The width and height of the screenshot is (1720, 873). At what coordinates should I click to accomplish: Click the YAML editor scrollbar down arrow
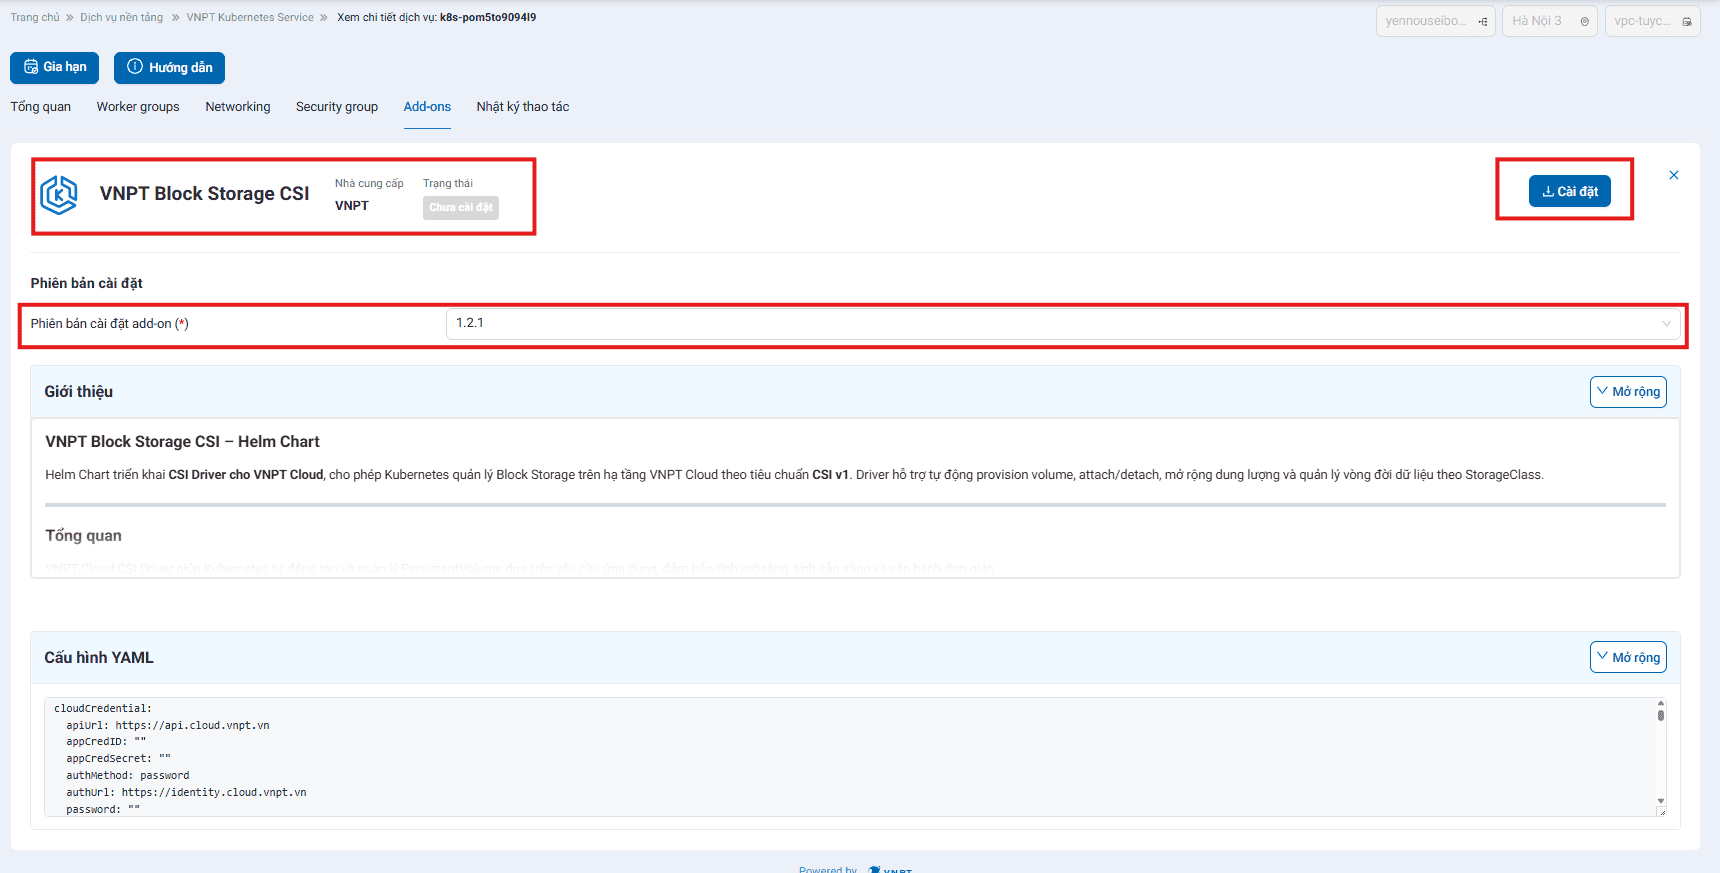tap(1660, 801)
